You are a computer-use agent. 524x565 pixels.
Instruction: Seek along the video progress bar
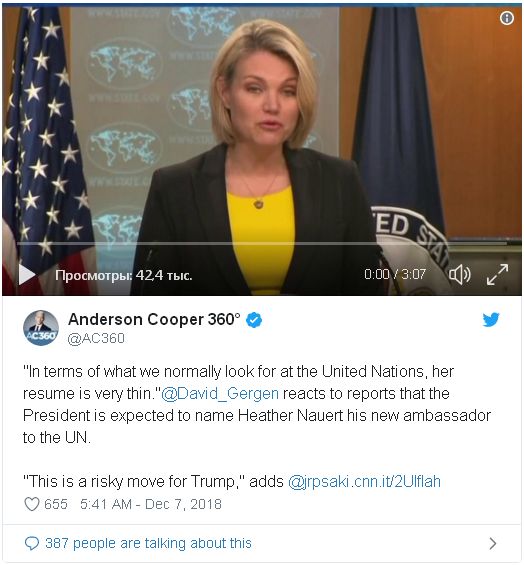click(x=262, y=244)
